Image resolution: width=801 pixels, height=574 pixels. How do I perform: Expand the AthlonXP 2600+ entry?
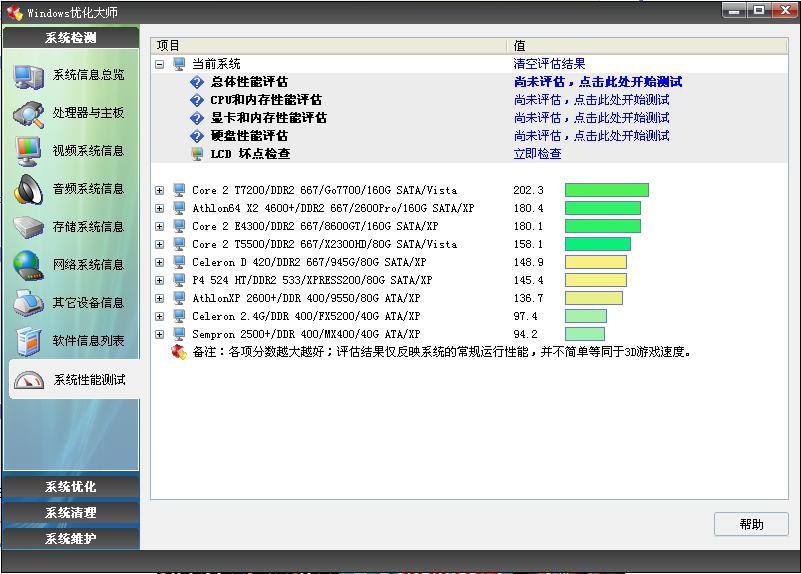[159, 298]
